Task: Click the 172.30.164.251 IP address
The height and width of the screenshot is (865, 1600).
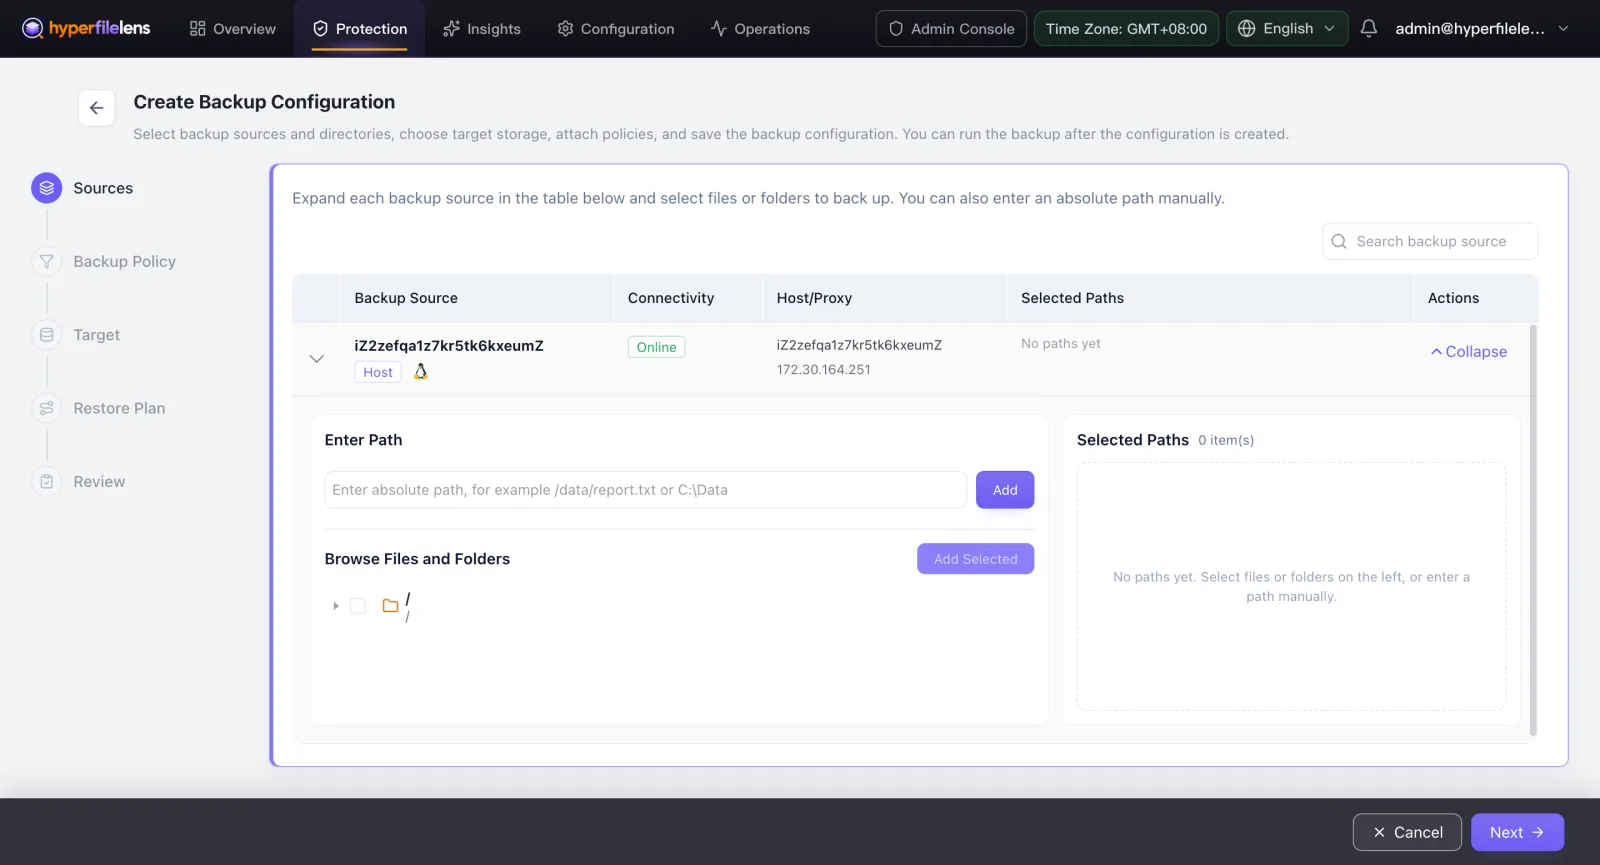Action: coord(824,369)
